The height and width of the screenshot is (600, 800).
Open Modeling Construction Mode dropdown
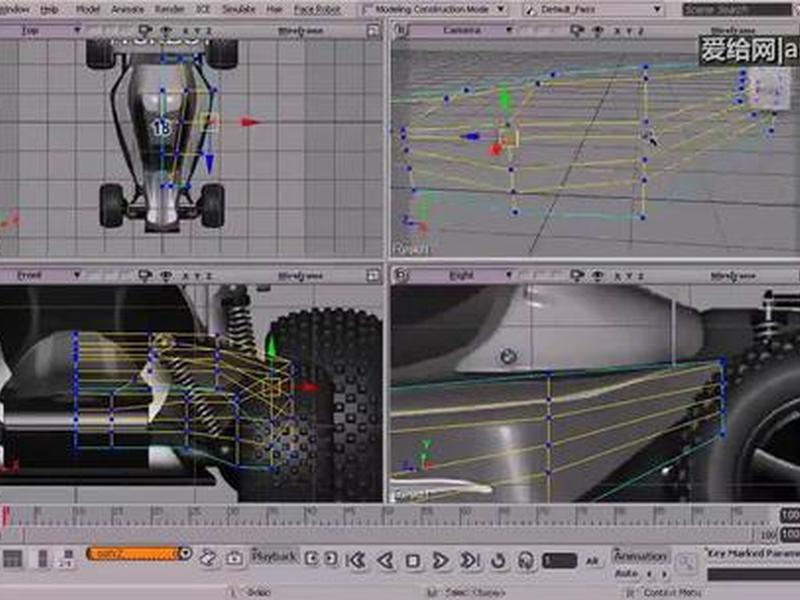coord(434,9)
